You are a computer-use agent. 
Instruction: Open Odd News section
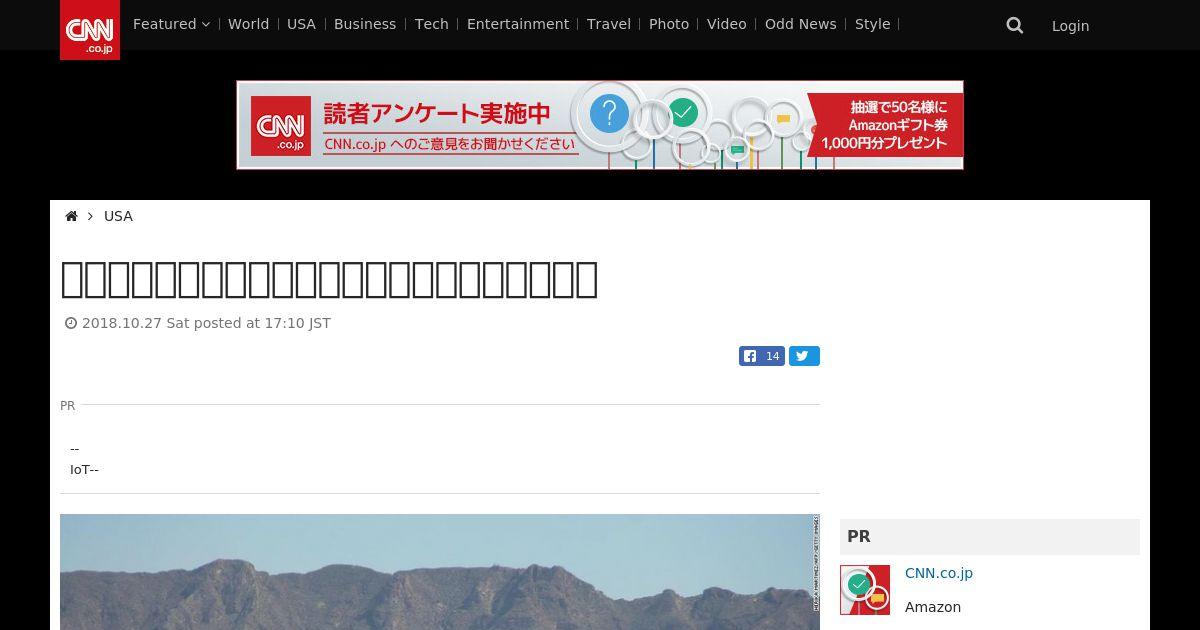pyautogui.click(x=801, y=24)
